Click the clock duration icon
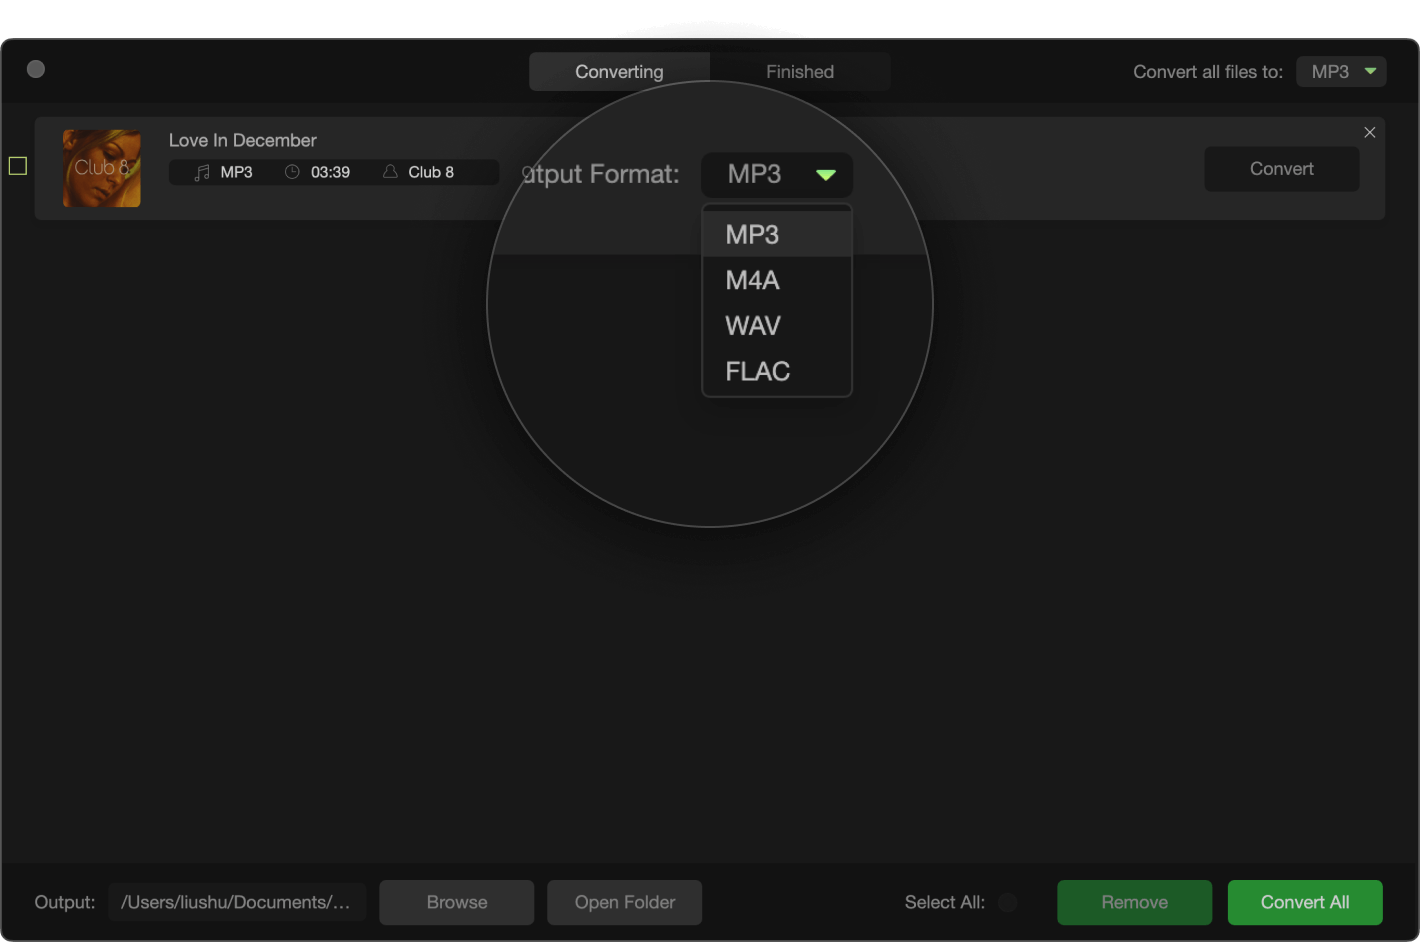Image resolution: width=1420 pixels, height=942 pixels. pos(292,172)
